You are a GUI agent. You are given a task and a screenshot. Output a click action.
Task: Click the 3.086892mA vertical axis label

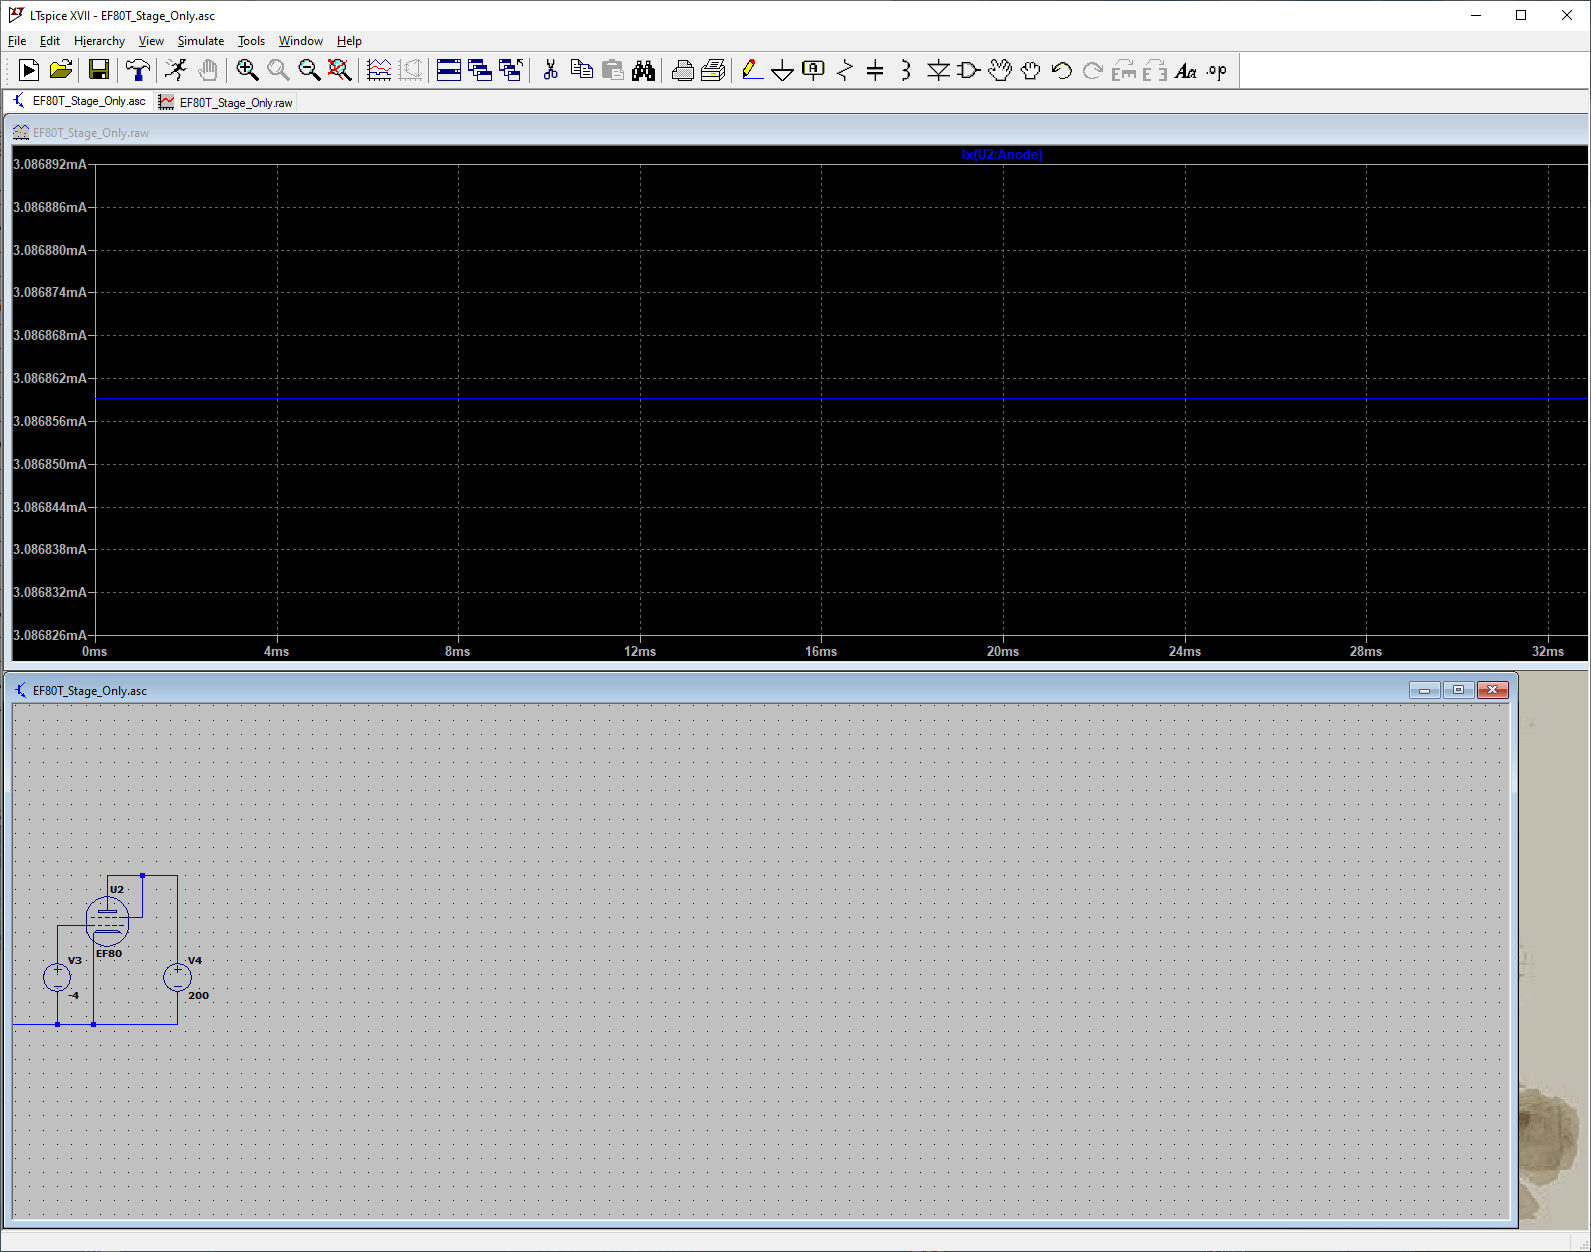click(x=50, y=164)
